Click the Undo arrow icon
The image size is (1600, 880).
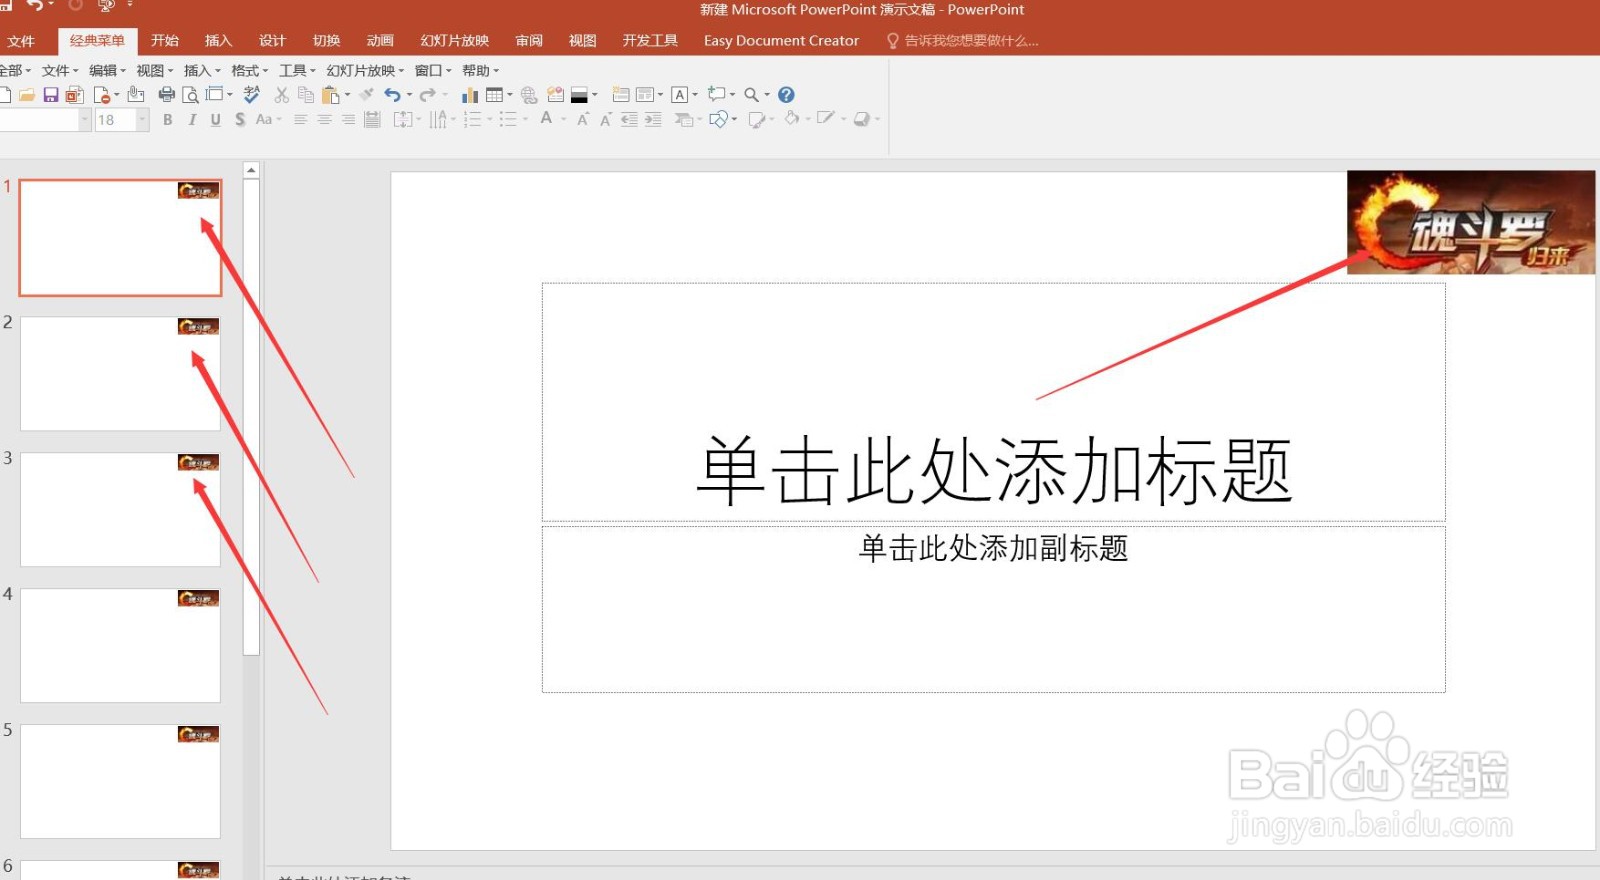pos(393,95)
